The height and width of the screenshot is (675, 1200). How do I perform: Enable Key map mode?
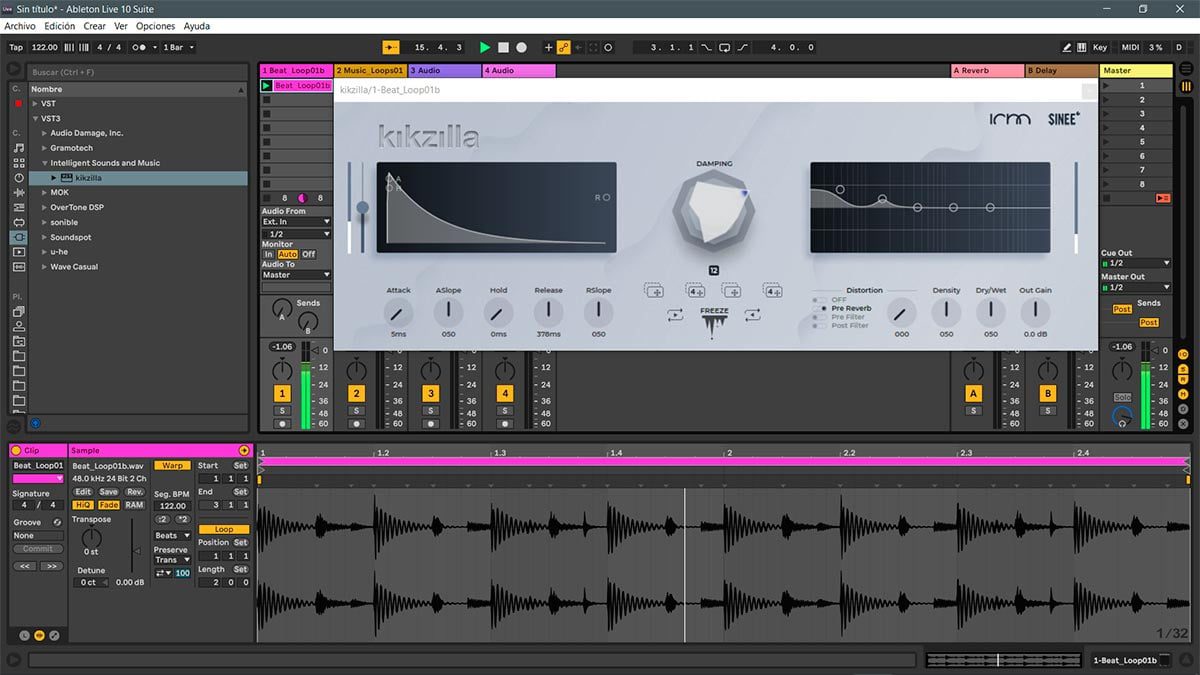point(1100,47)
